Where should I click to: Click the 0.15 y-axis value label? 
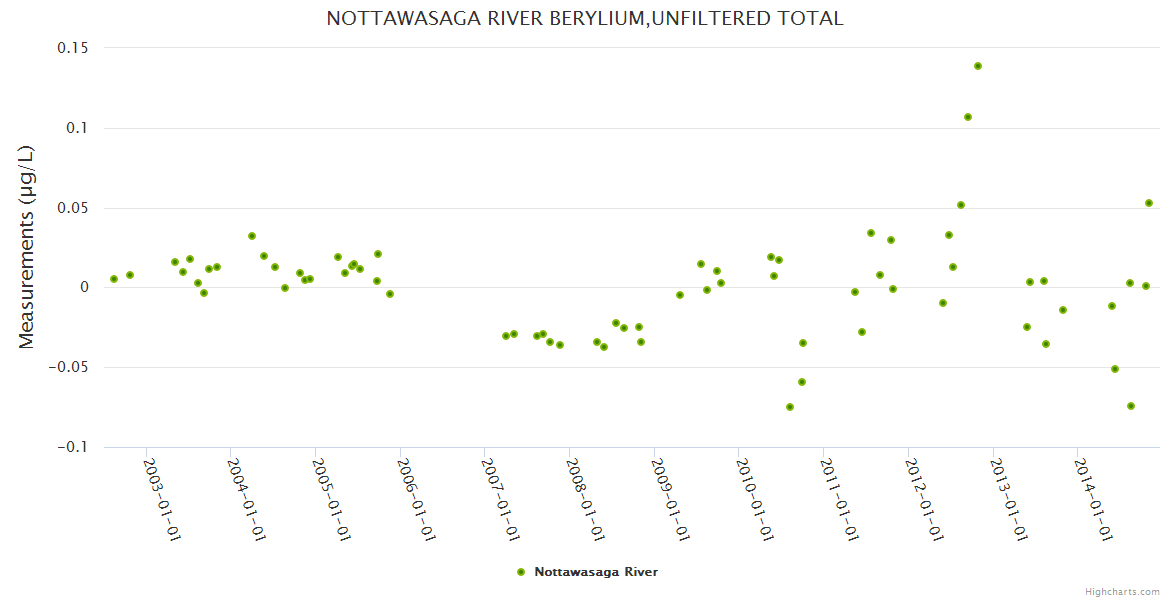point(72,48)
